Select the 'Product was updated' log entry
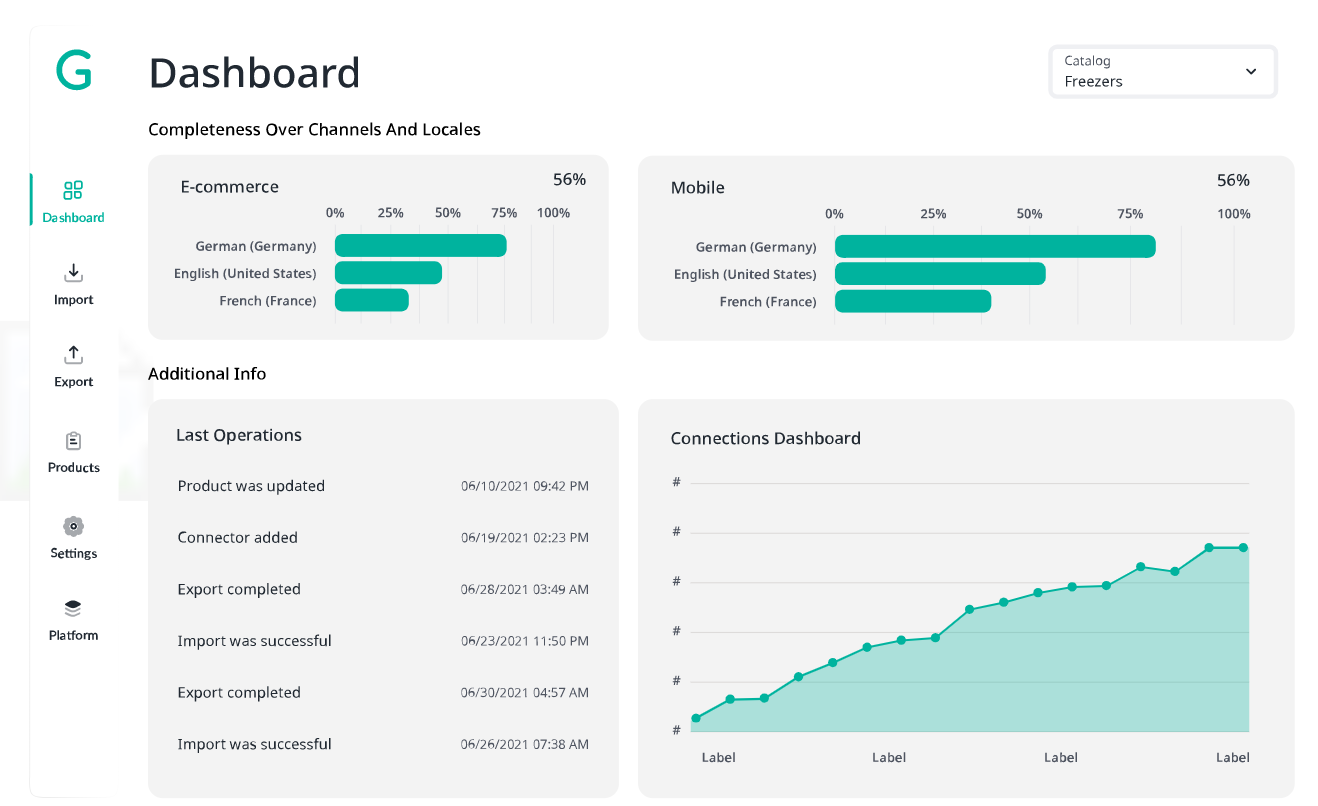The image size is (1318, 806). coord(251,486)
